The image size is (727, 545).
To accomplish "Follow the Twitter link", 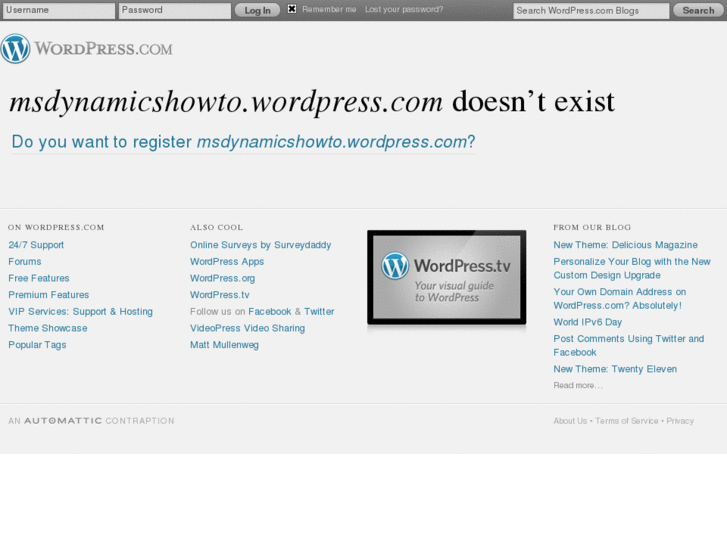I will click(319, 312).
